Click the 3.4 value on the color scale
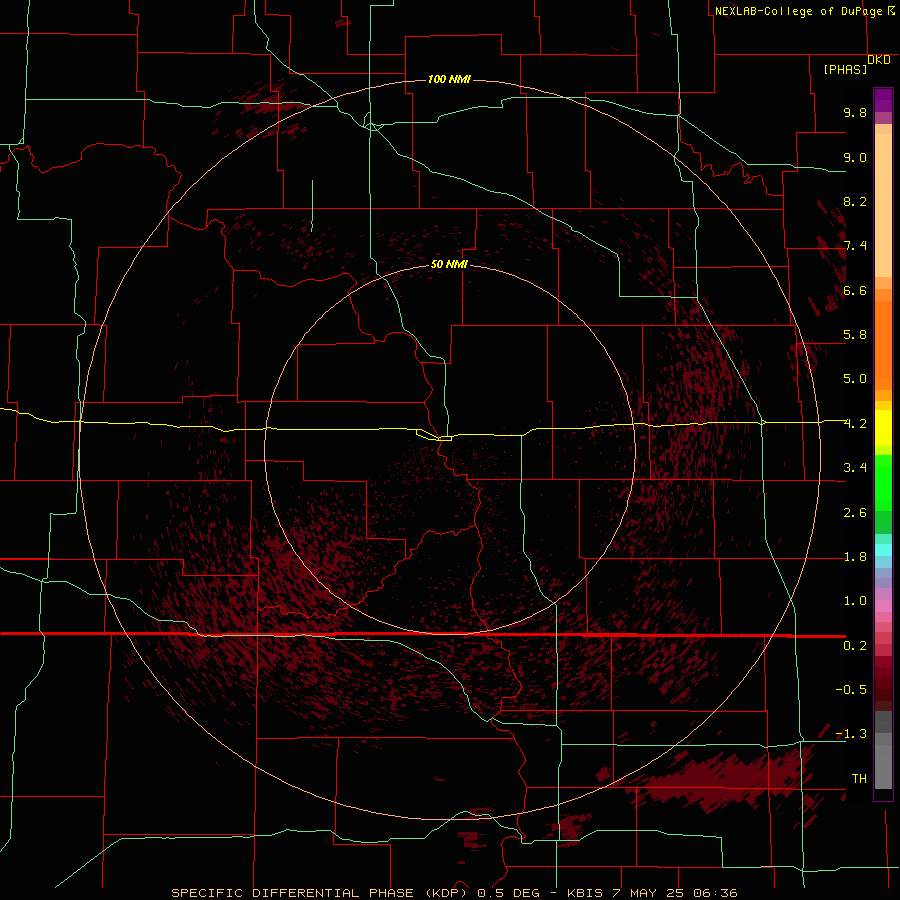 tap(855, 468)
